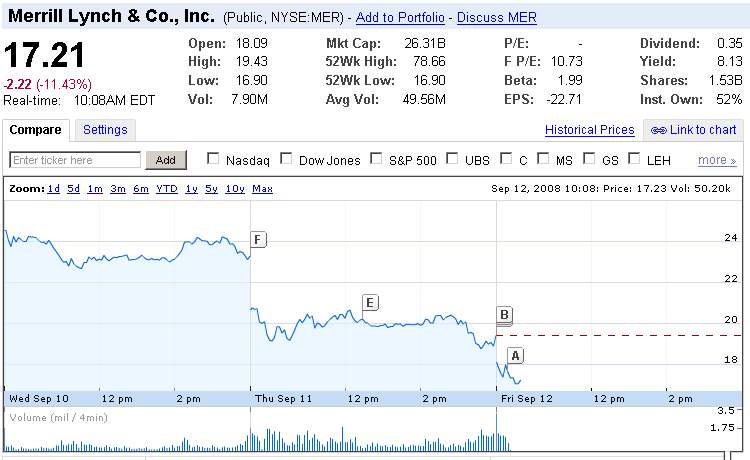
Task: Set chart zoom to 5d
Action: (x=74, y=188)
